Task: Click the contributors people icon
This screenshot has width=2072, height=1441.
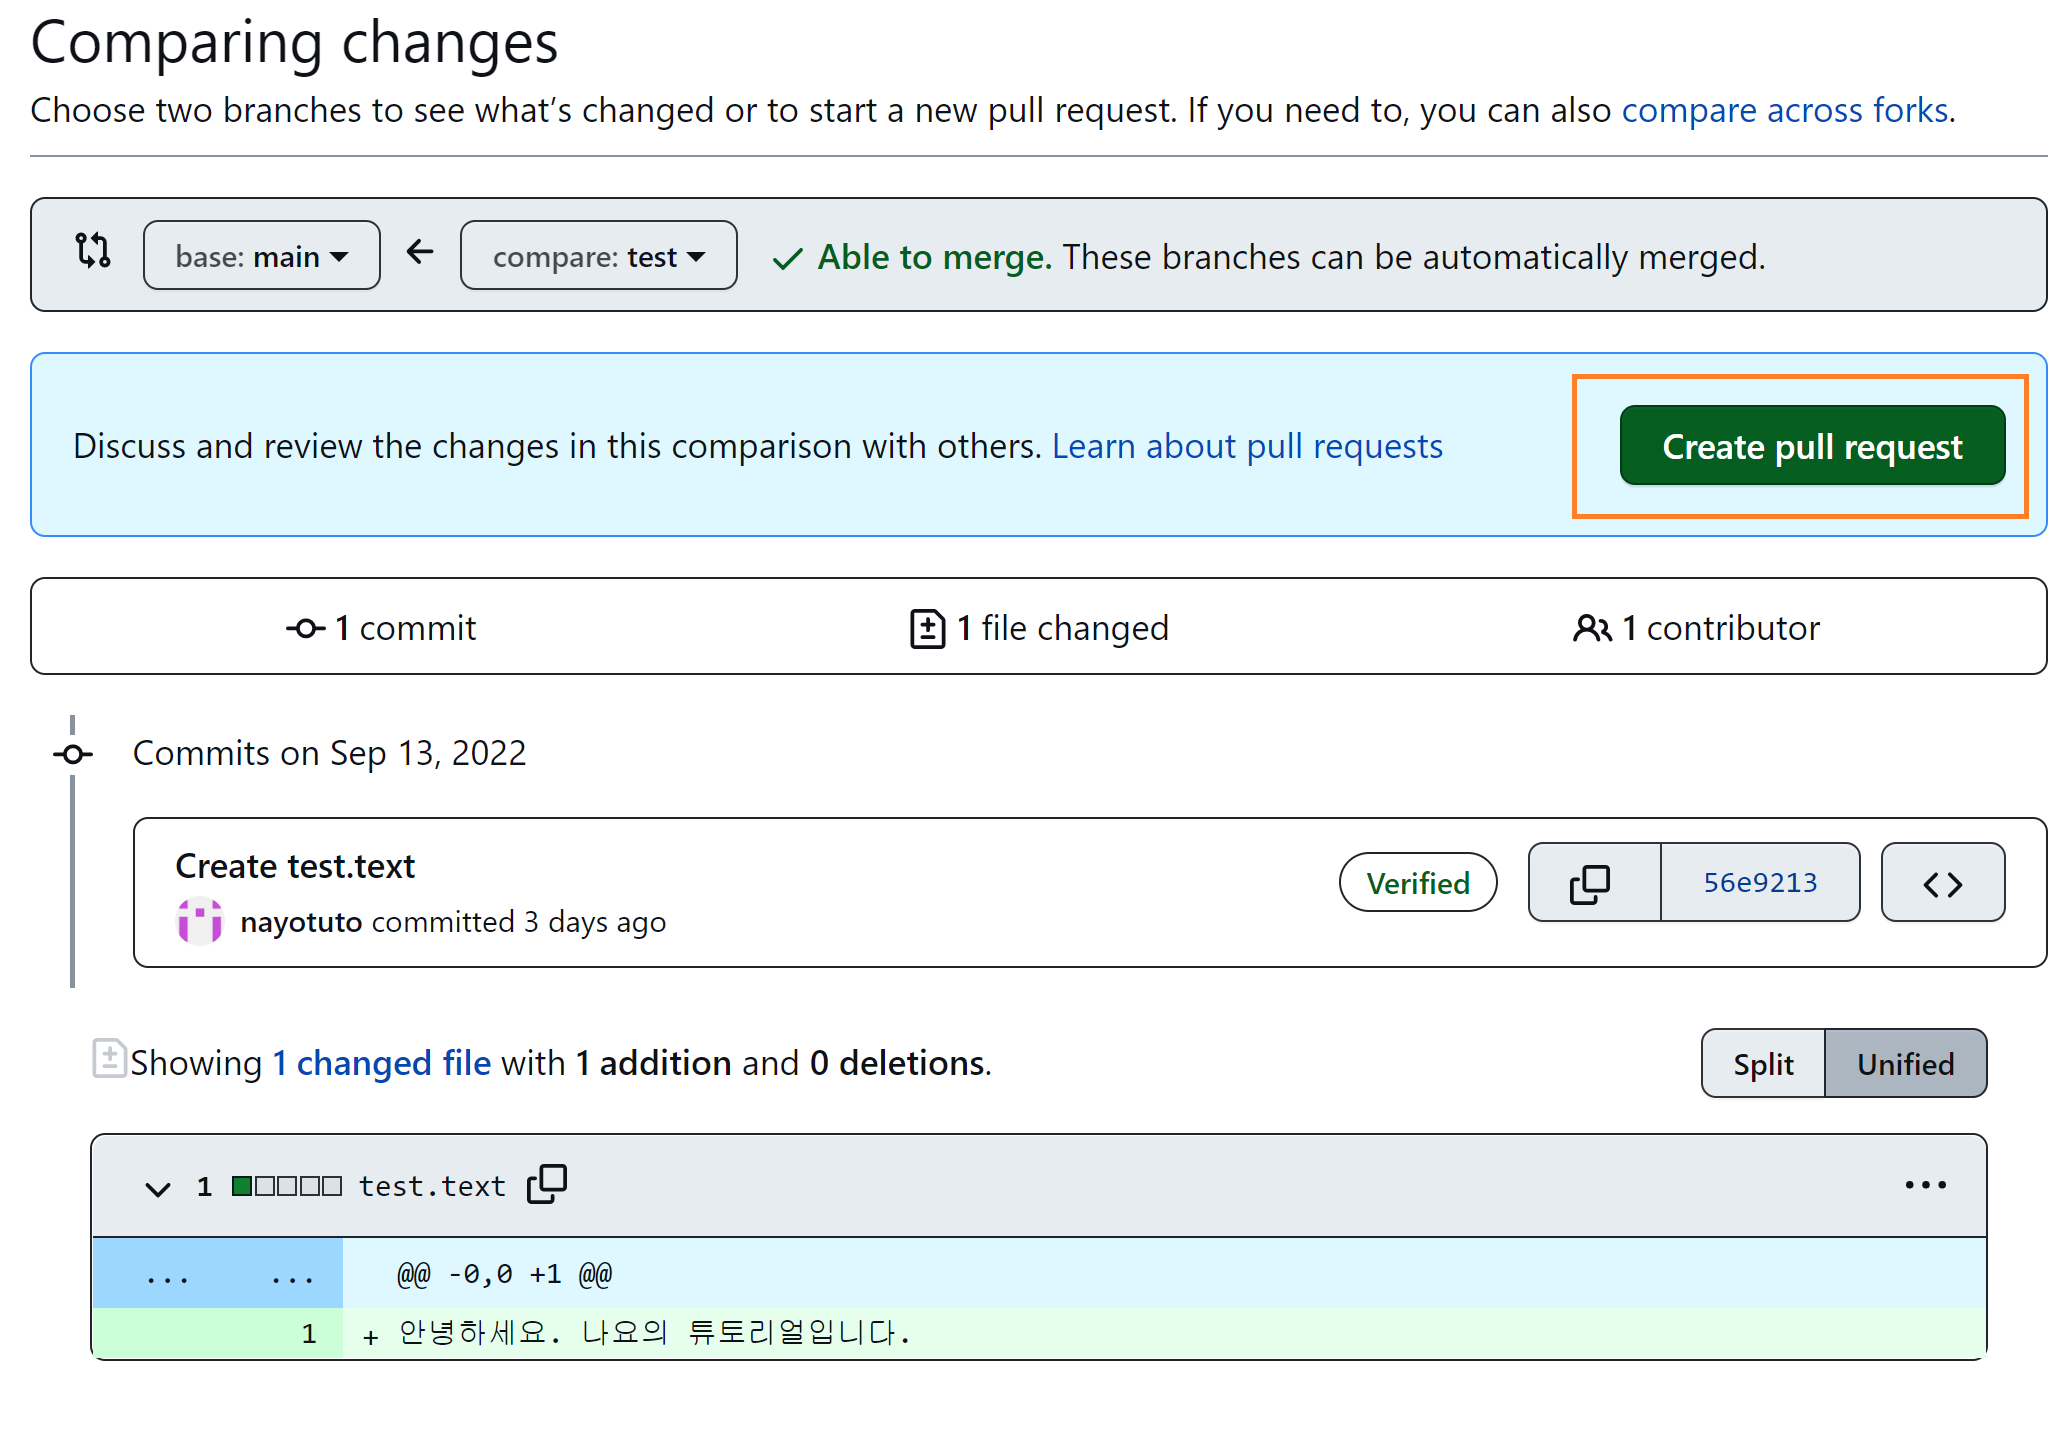Action: (1592, 628)
